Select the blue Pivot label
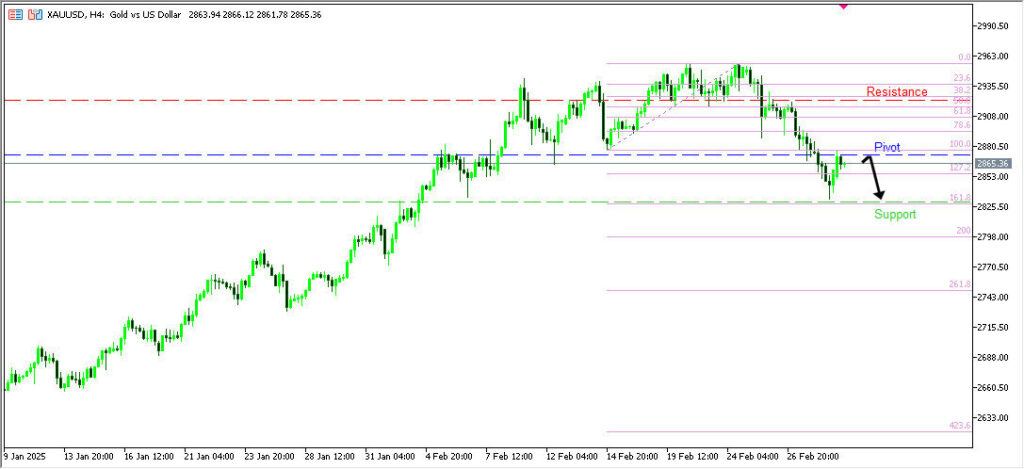The width and height of the screenshot is (1024, 469). pyautogui.click(x=887, y=147)
